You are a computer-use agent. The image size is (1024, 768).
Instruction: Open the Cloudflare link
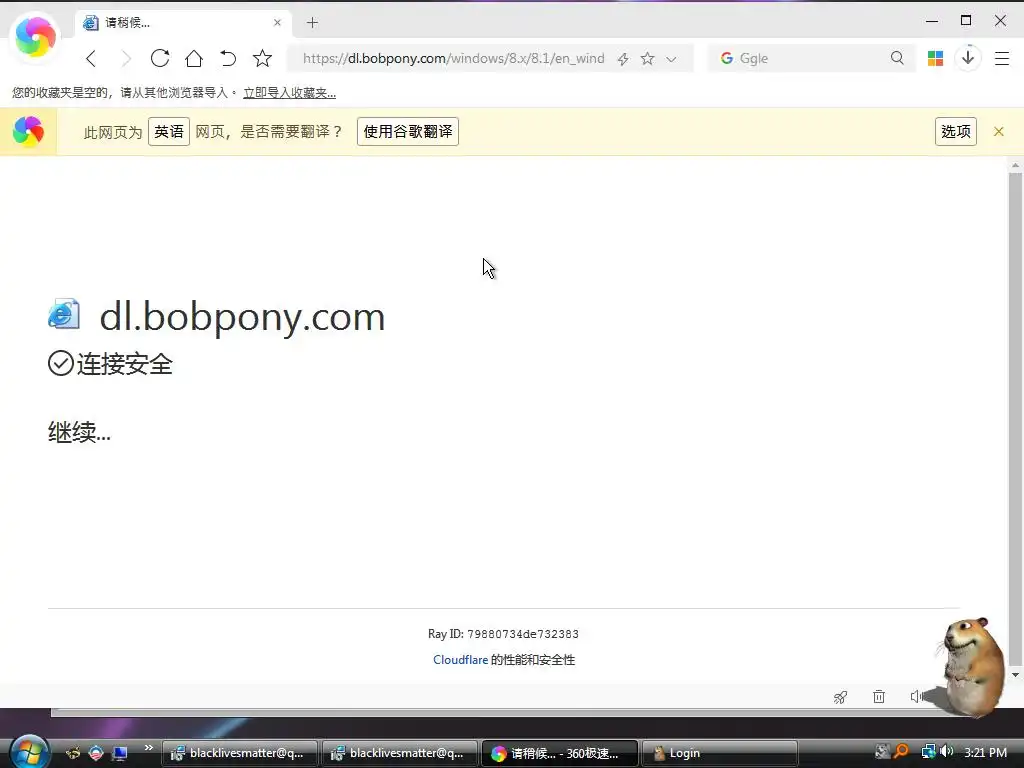[x=460, y=660]
